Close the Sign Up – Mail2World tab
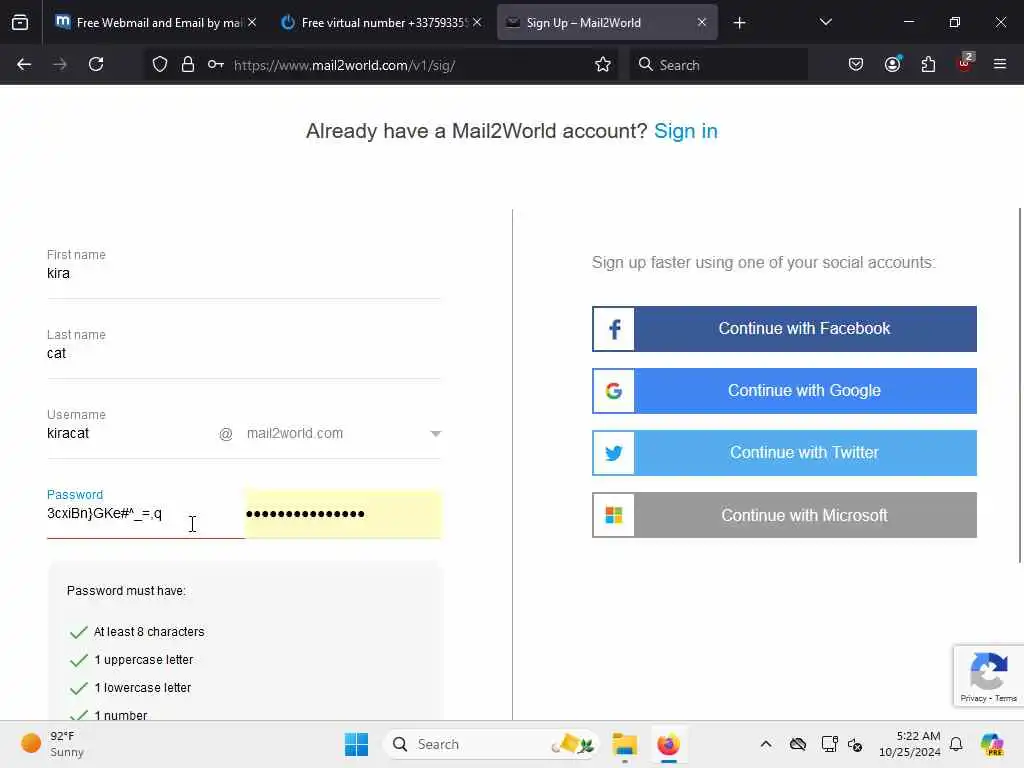Image resolution: width=1024 pixels, height=768 pixels. point(702,22)
